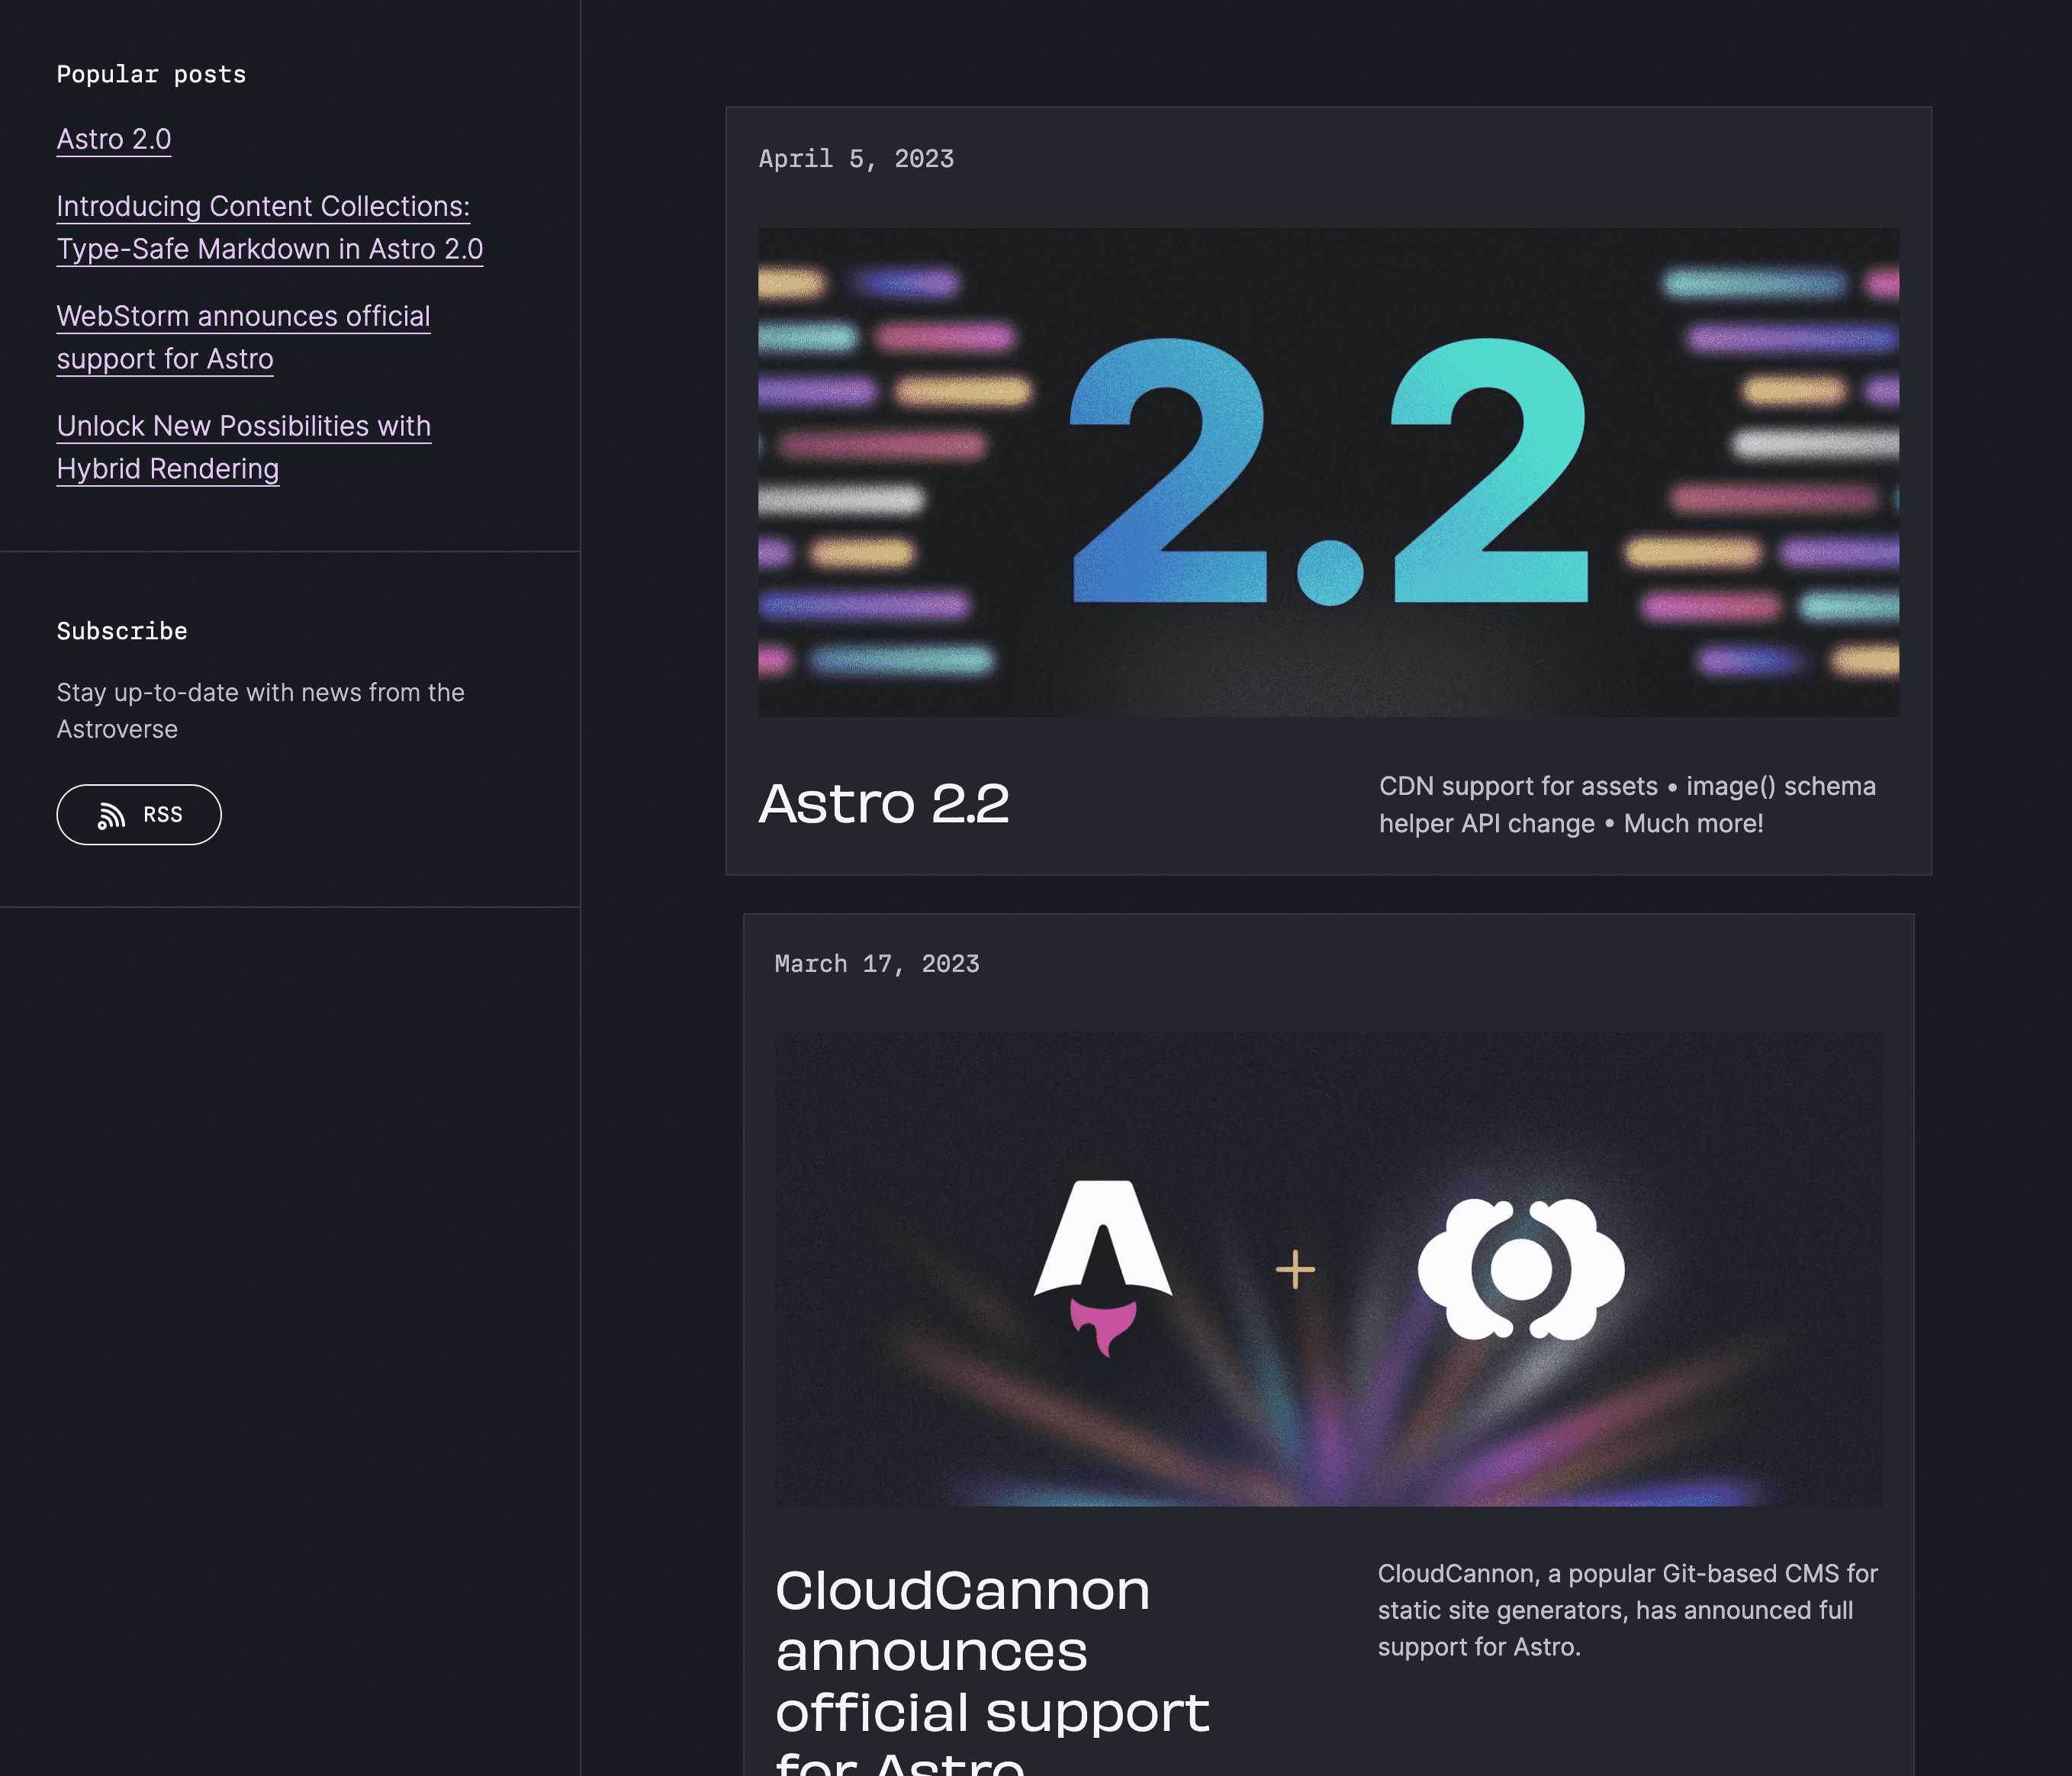
Task: Click the Subscribe heading
Action: coord(122,632)
